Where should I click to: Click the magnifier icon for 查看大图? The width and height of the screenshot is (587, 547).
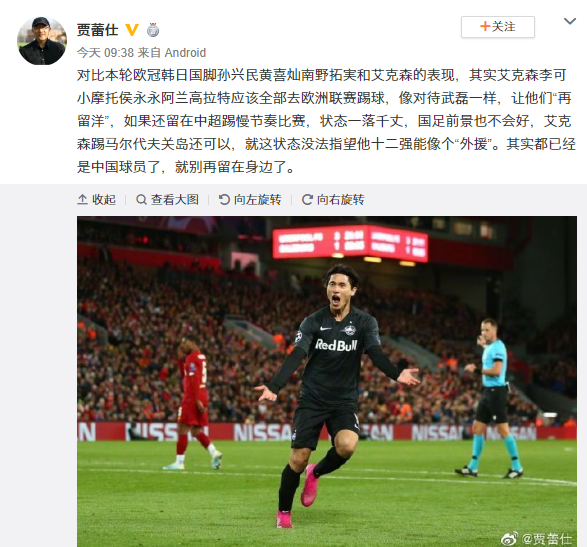point(141,200)
